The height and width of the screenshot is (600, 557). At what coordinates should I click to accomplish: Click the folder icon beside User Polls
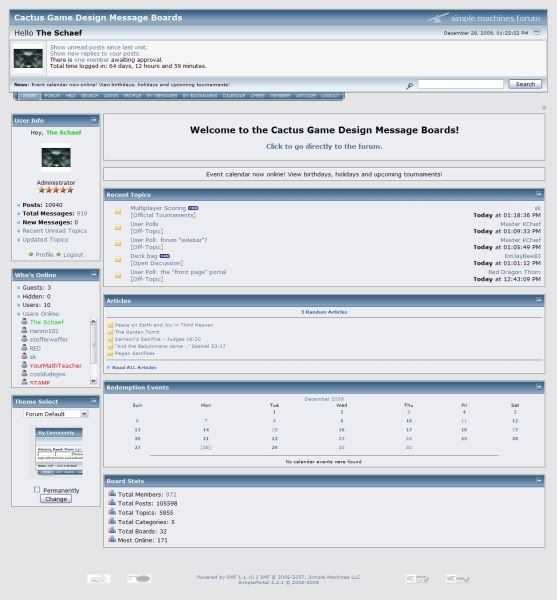tap(118, 227)
